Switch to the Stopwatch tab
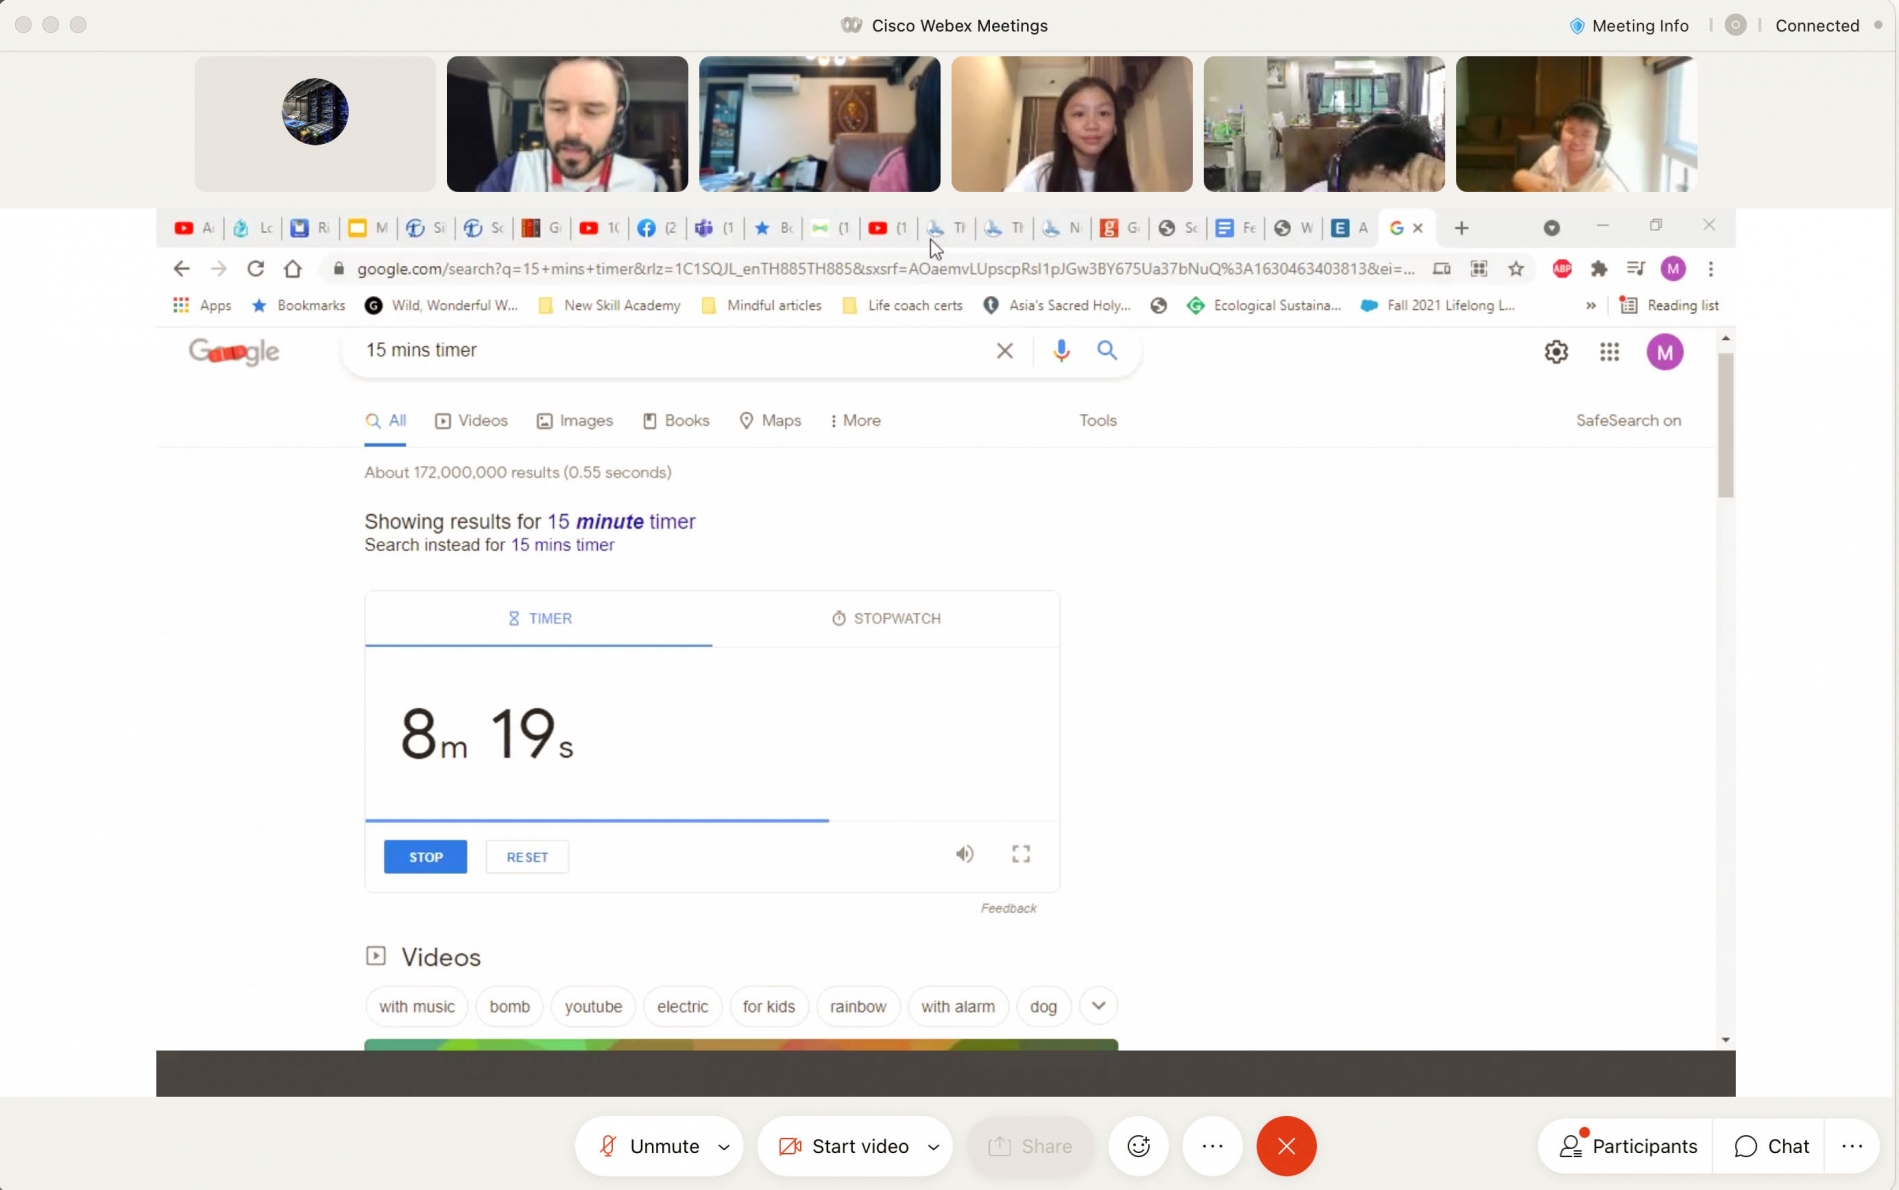This screenshot has height=1190, width=1899. pos(886,618)
